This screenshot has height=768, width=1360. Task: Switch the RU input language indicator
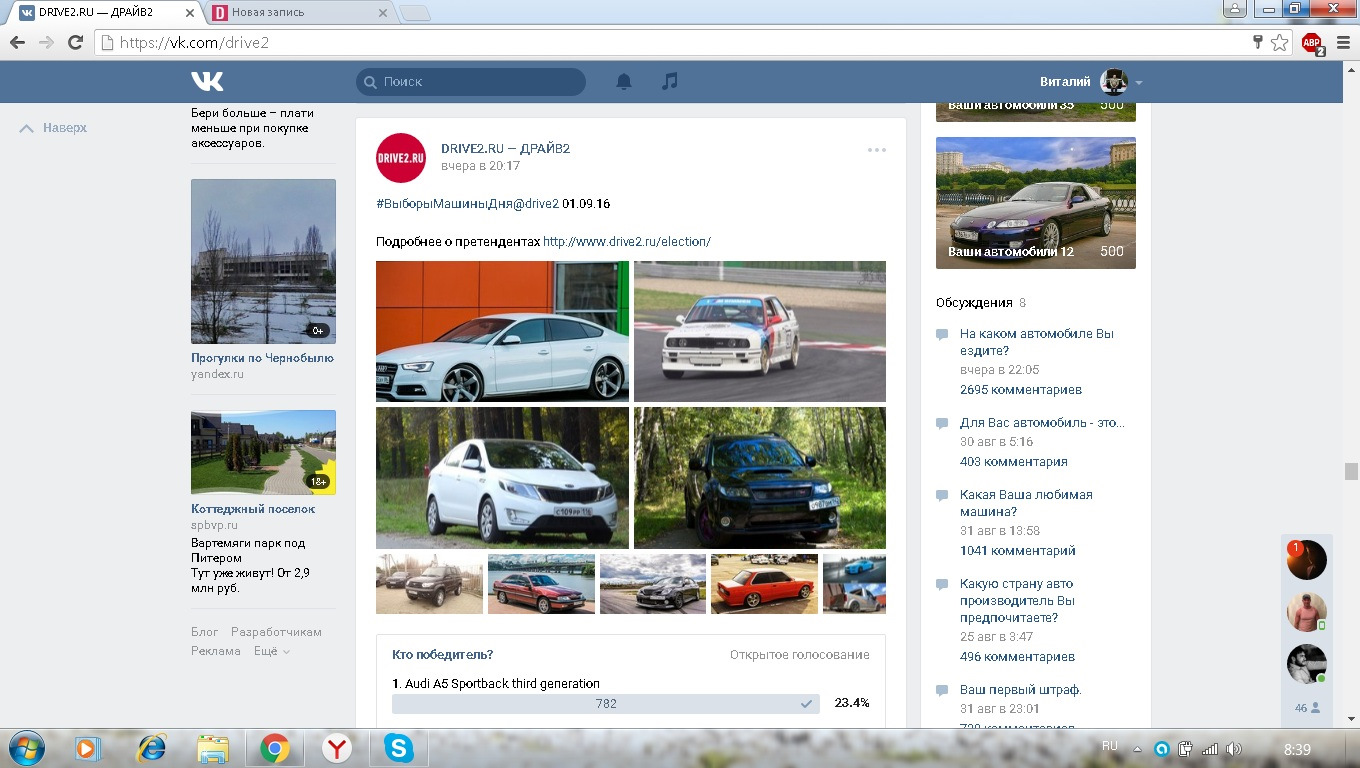(1109, 746)
